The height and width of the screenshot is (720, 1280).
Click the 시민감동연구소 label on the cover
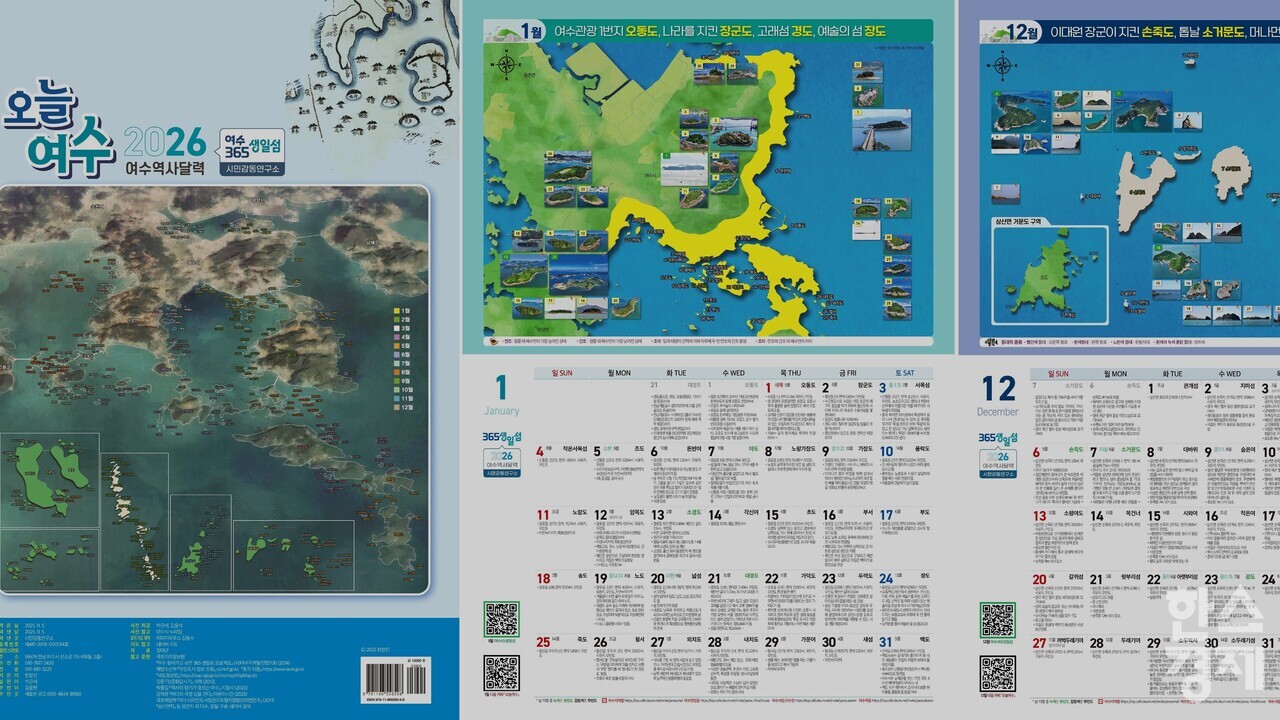point(254,169)
